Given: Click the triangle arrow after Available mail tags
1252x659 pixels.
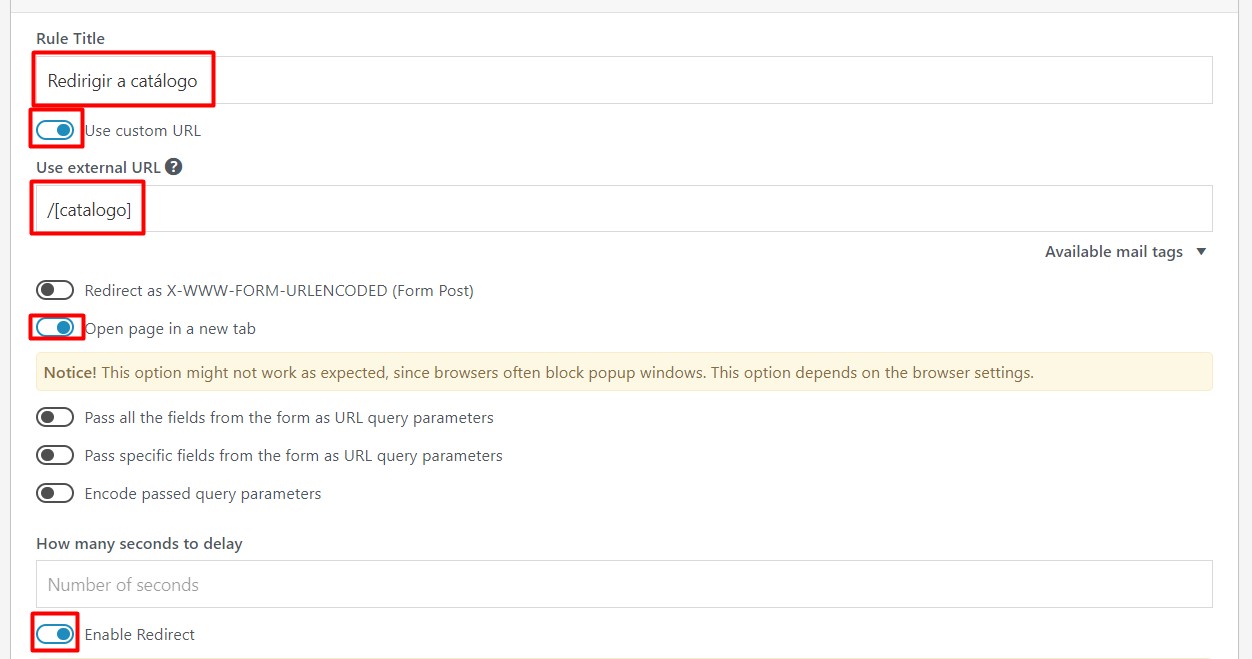Looking at the screenshot, I should [x=1202, y=252].
